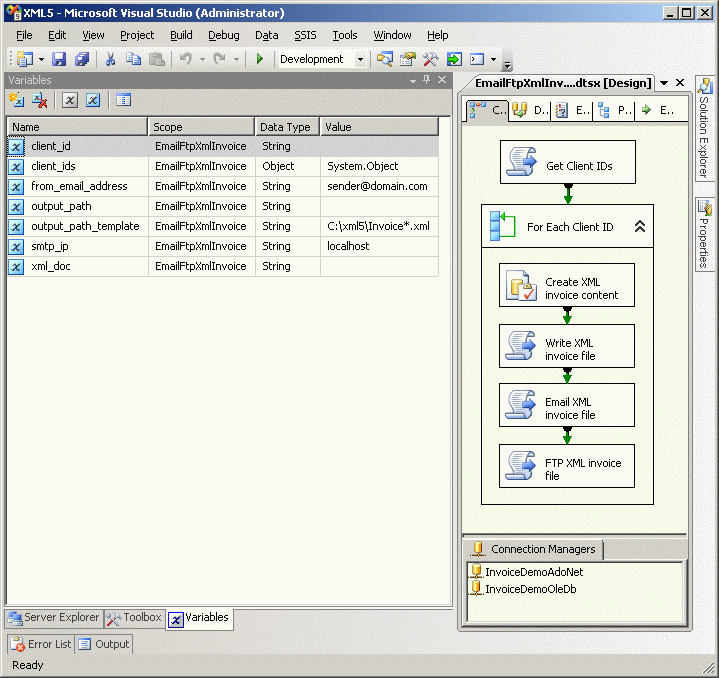Click the Scope column header
Image resolution: width=719 pixels, height=678 pixels.
click(200, 127)
